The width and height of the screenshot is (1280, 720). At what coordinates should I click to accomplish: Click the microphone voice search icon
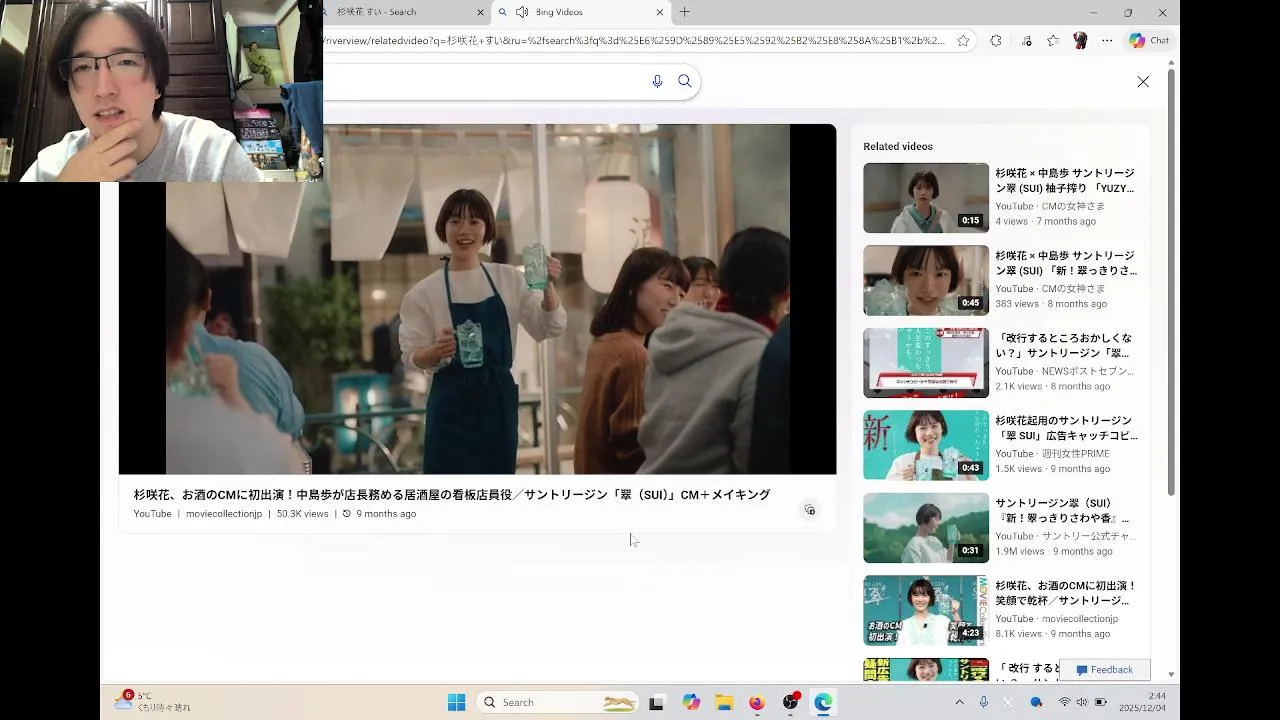click(x=657, y=81)
